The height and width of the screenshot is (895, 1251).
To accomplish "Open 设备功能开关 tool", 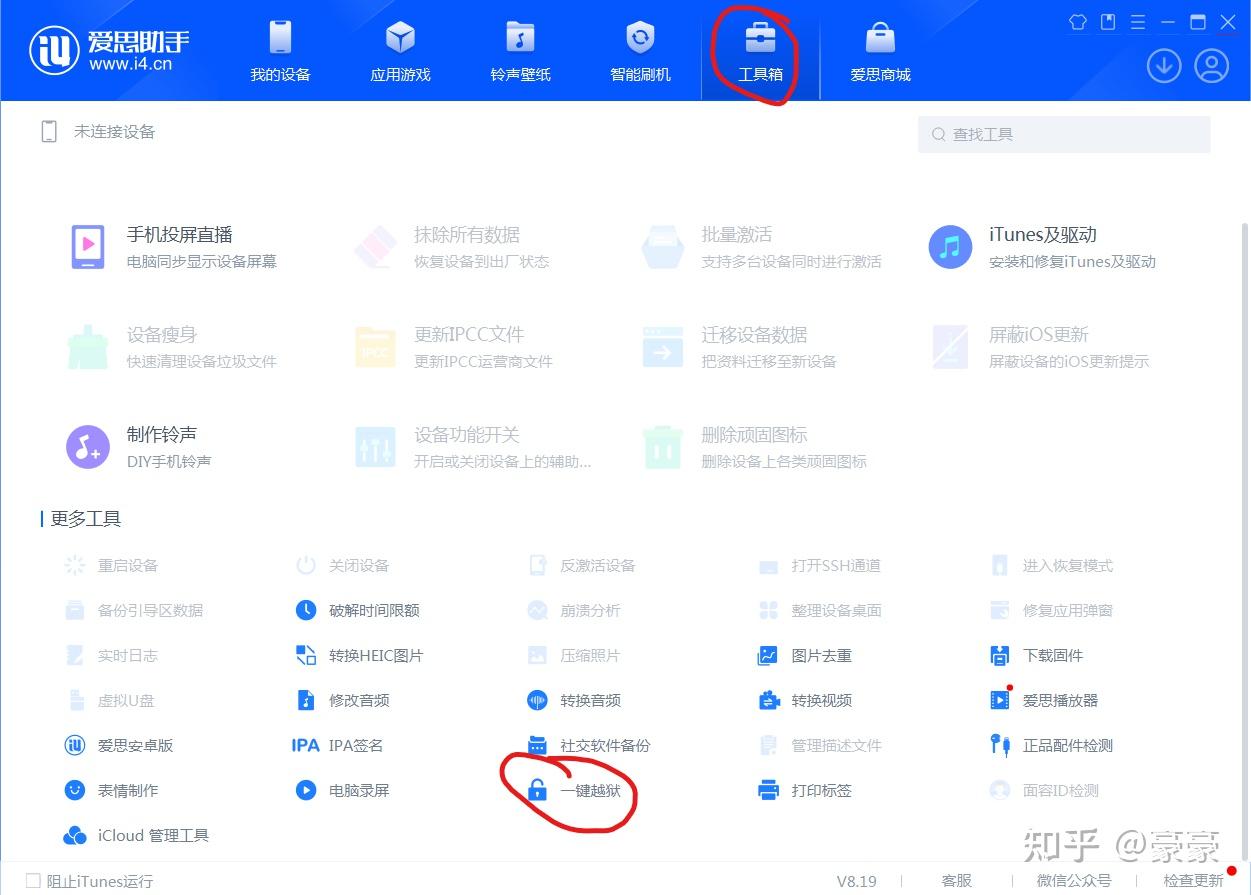I will [x=473, y=447].
